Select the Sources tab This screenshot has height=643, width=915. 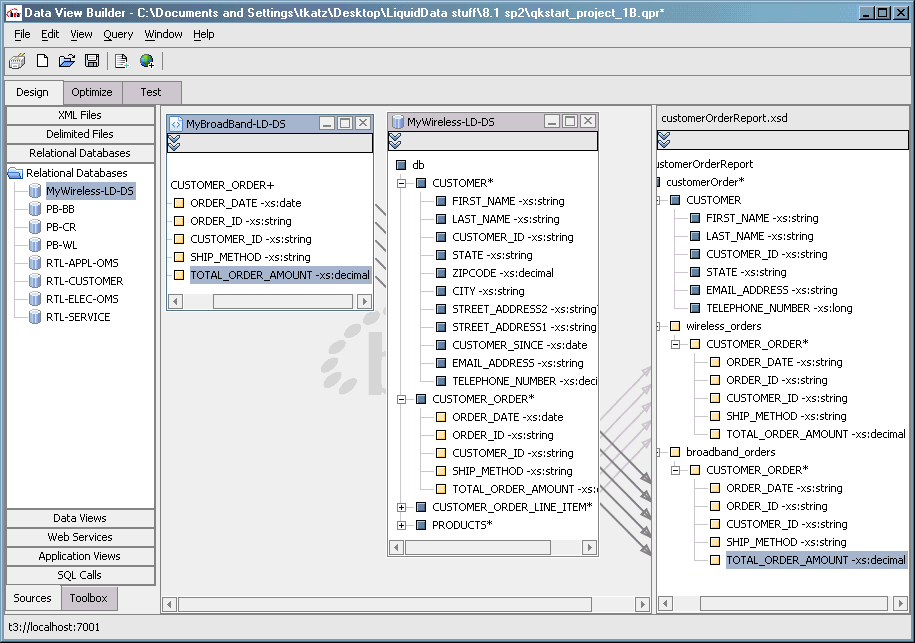[x=33, y=598]
